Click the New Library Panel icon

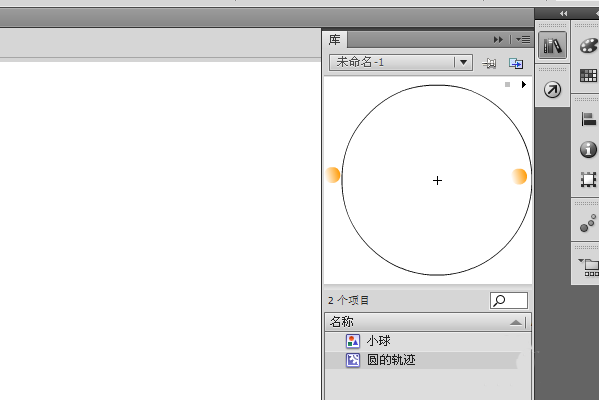click(516, 63)
